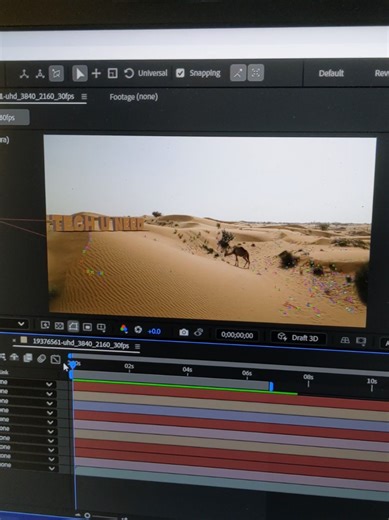The width and height of the screenshot is (389, 520).
Task: Select the blue layer bar in timeline
Action: coord(231,415)
